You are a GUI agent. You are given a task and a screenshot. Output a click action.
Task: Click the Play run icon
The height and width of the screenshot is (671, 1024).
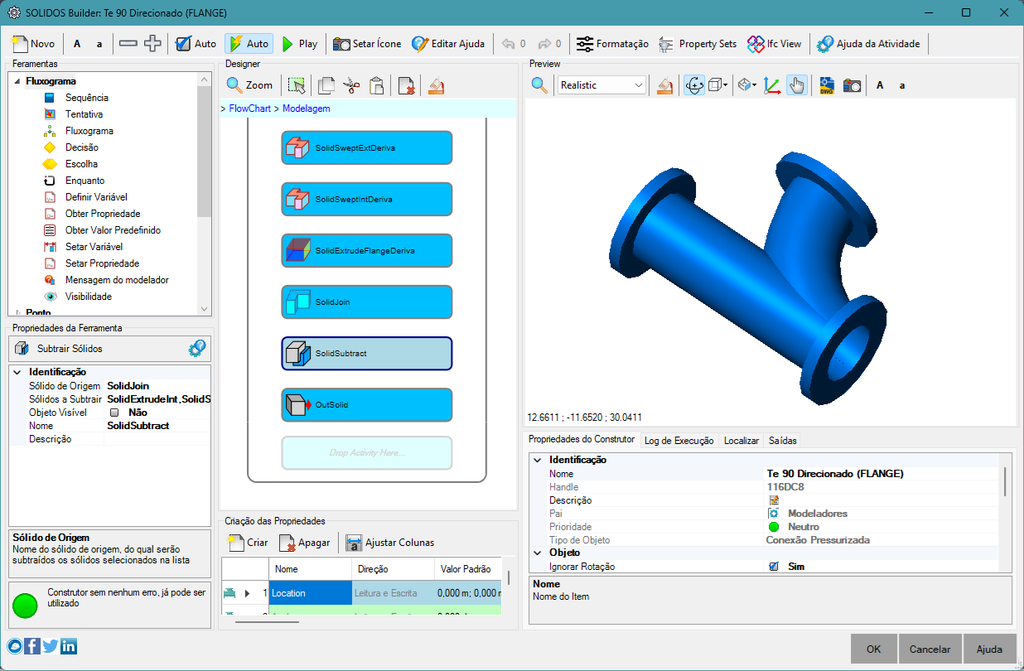[x=287, y=44]
